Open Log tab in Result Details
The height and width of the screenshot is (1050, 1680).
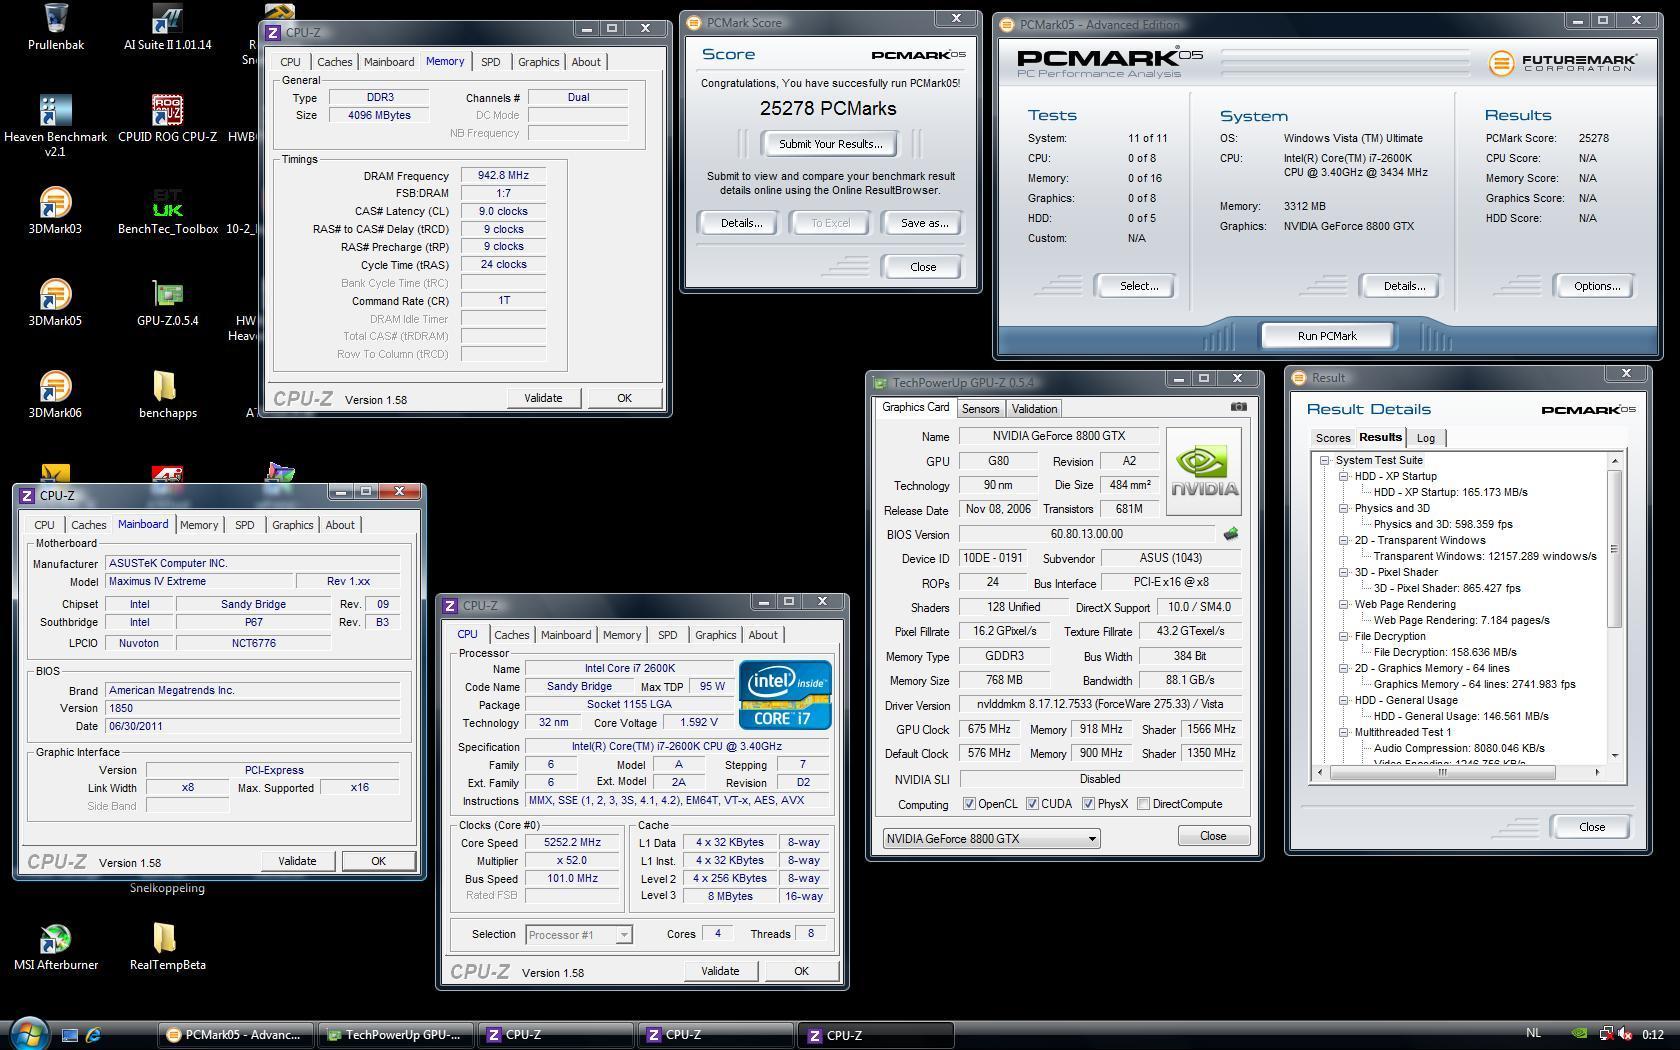pos(1425,438)
